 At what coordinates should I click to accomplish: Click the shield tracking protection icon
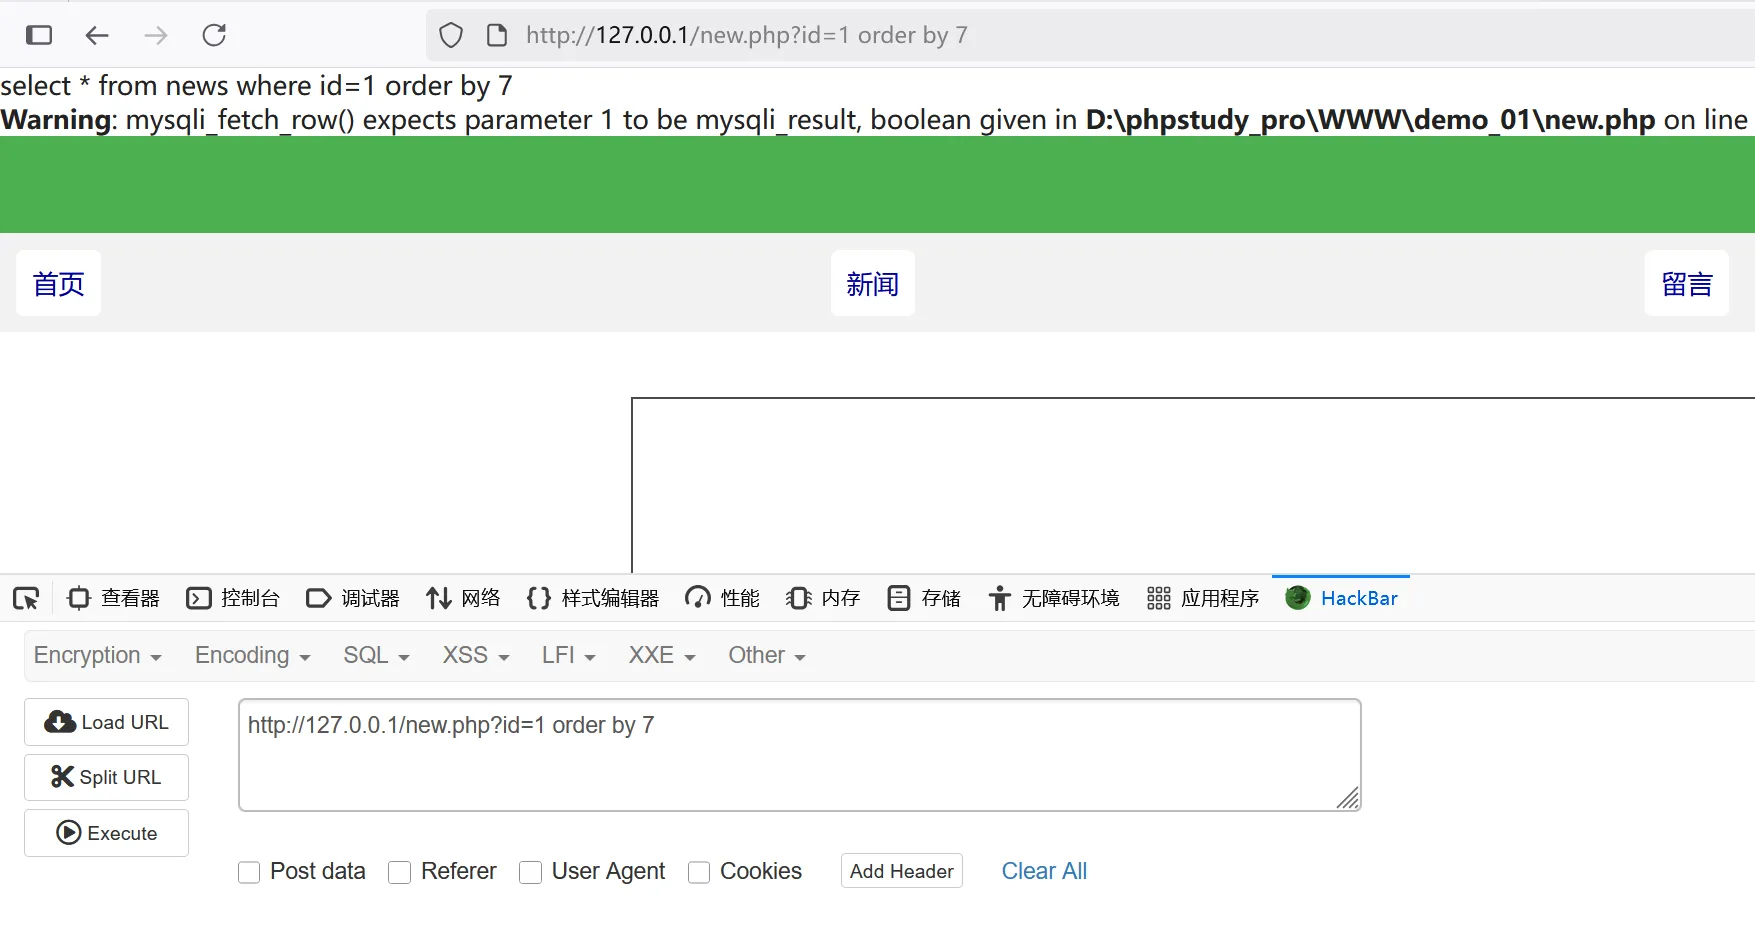pyautogui.click(x=451, y=35)
